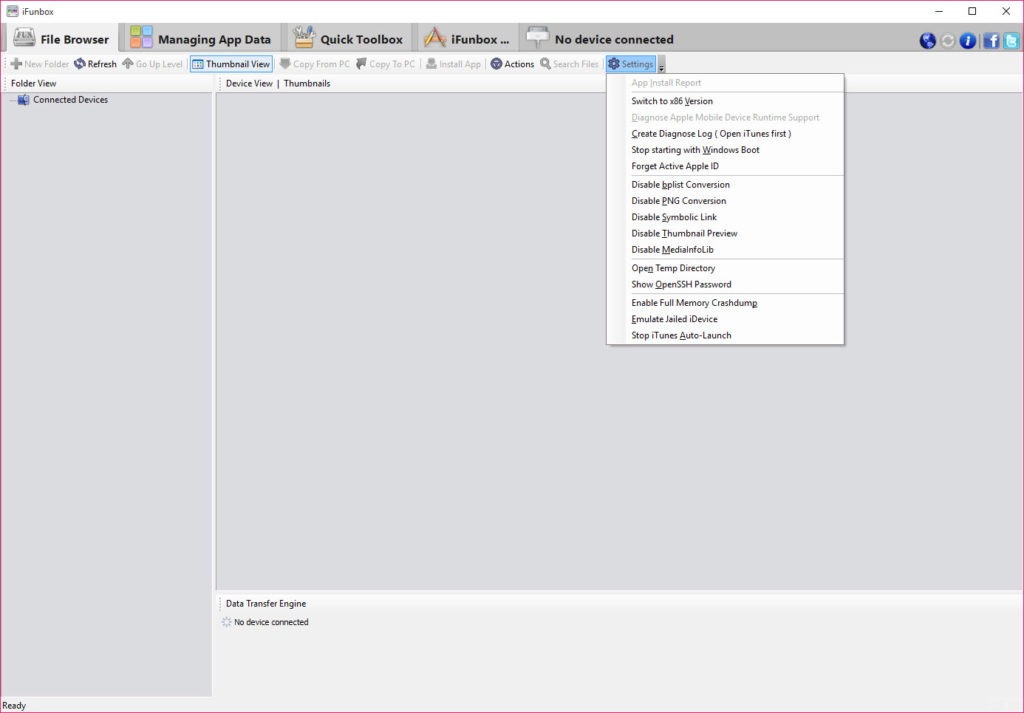Click the Settings gear button
This screenshot has height=713, width=1024.
631,64
